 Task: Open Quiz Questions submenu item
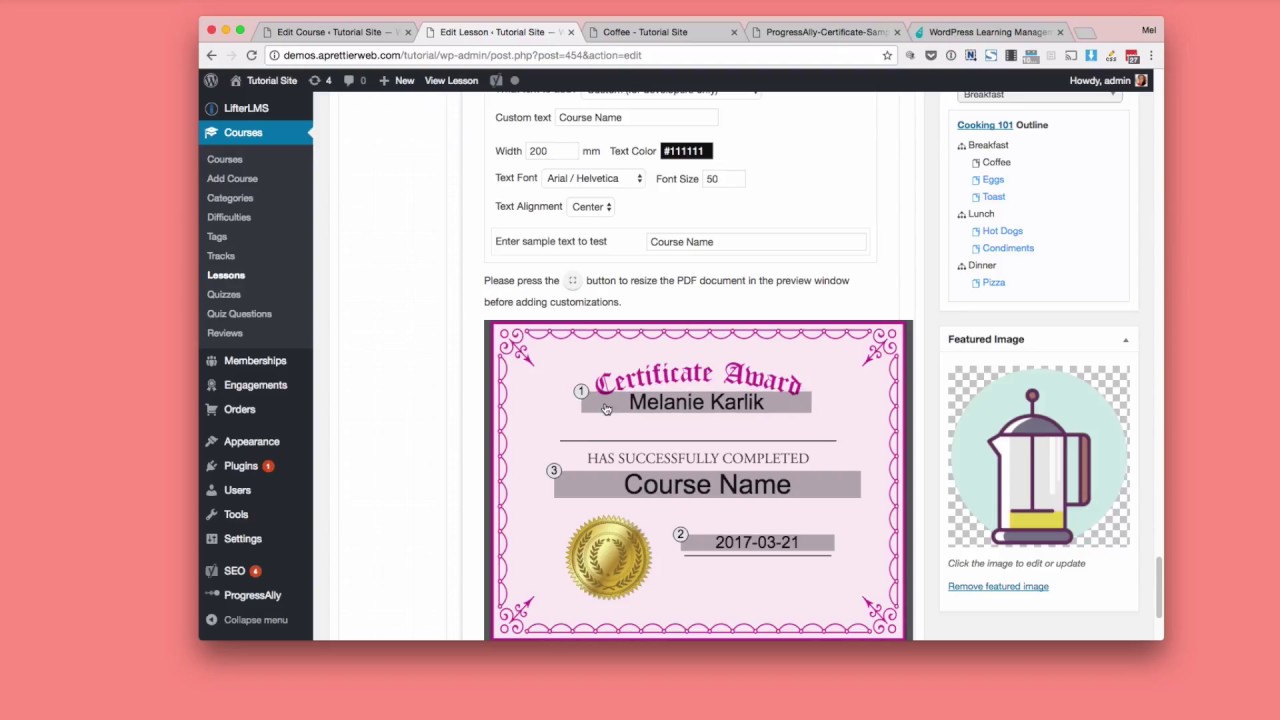239,314
